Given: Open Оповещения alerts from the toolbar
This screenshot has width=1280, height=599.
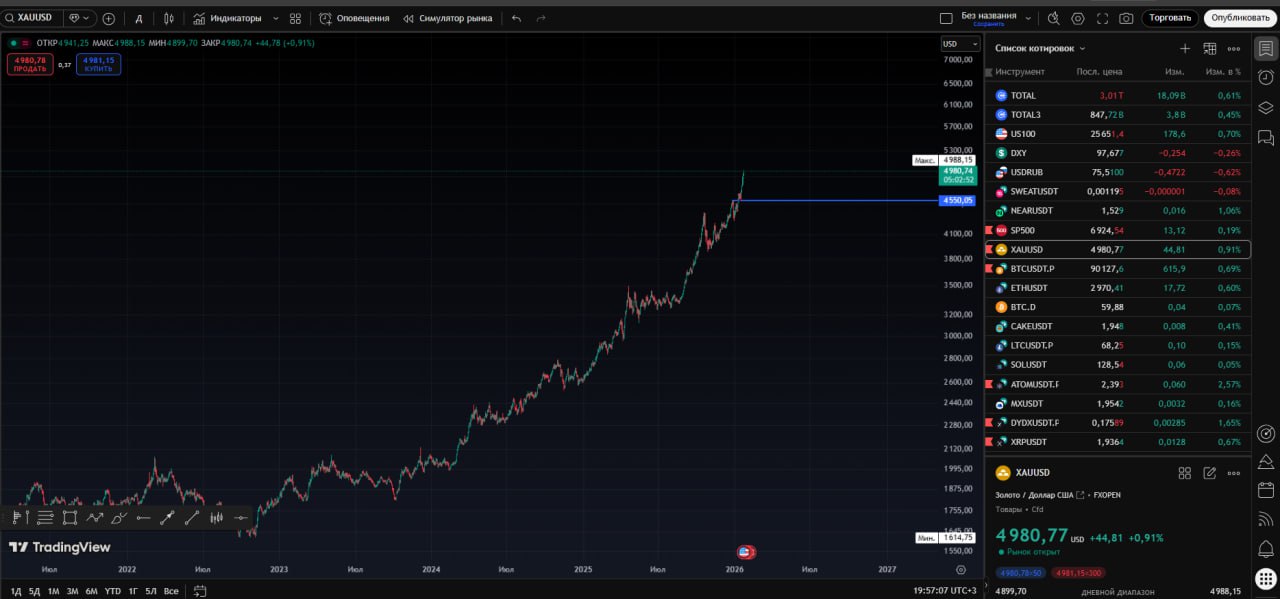Looking at the screenshot, I should click(x=354, y=18).
